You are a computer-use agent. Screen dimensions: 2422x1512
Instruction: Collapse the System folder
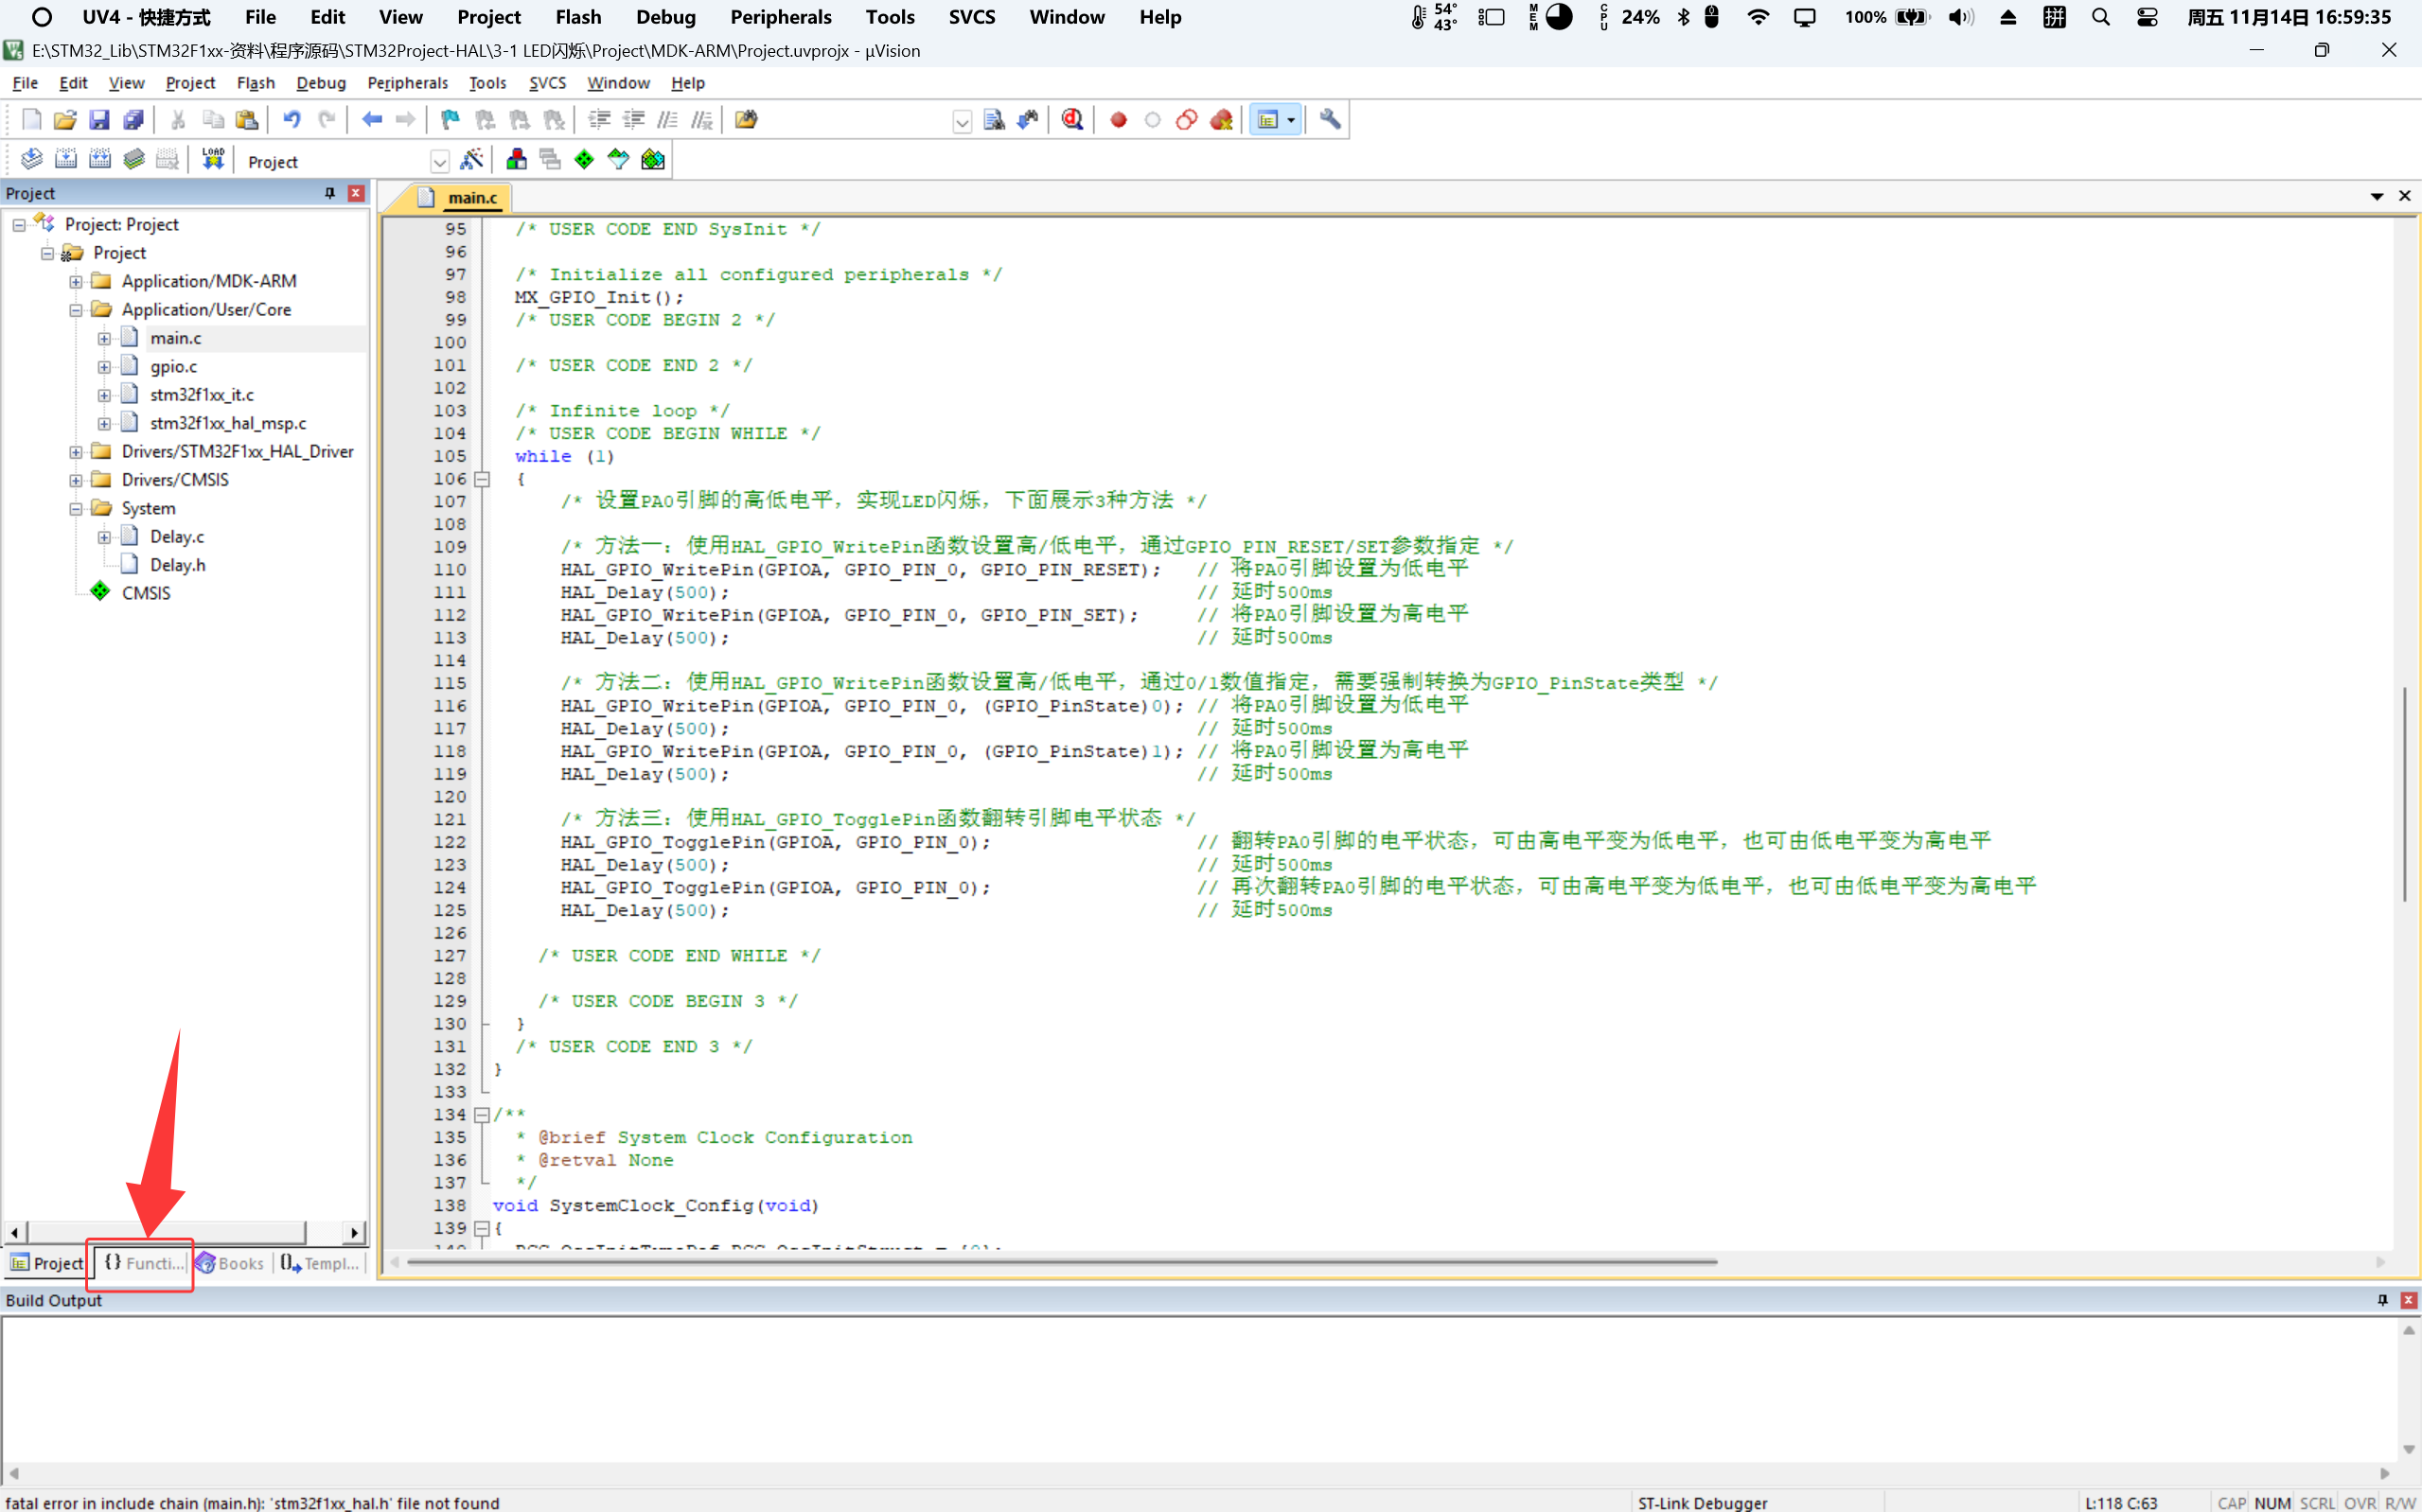tap(76, 509)
